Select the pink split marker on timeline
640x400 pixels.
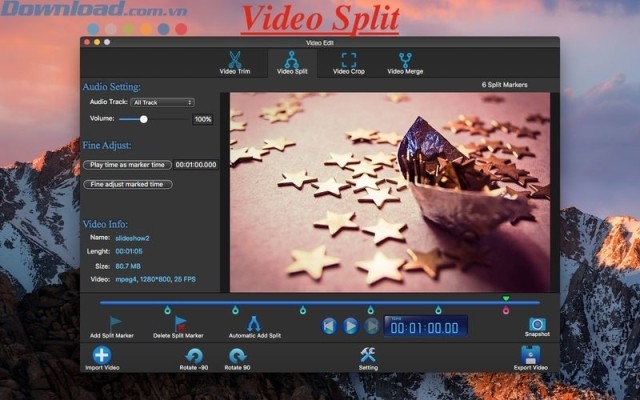click(506, 311)
